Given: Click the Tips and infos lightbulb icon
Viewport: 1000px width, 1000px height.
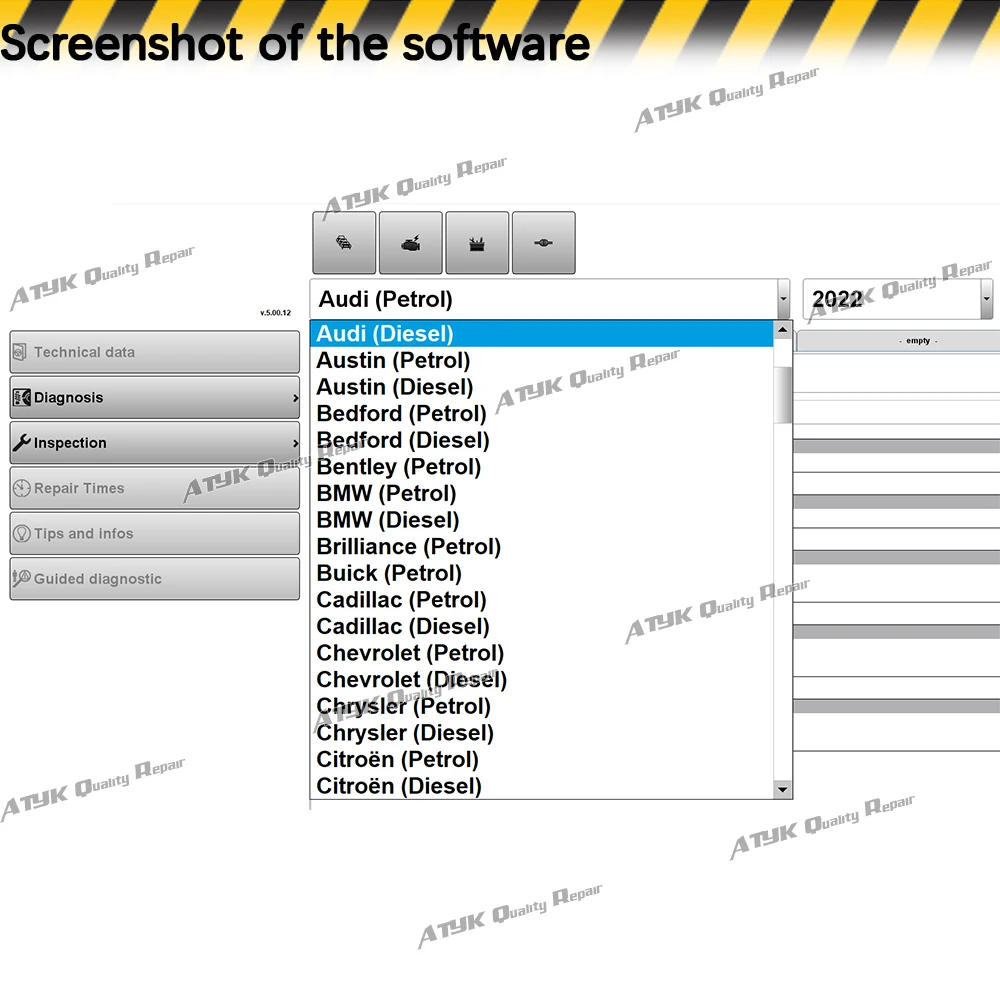Looking at the screenshot, I should [22, 533].
